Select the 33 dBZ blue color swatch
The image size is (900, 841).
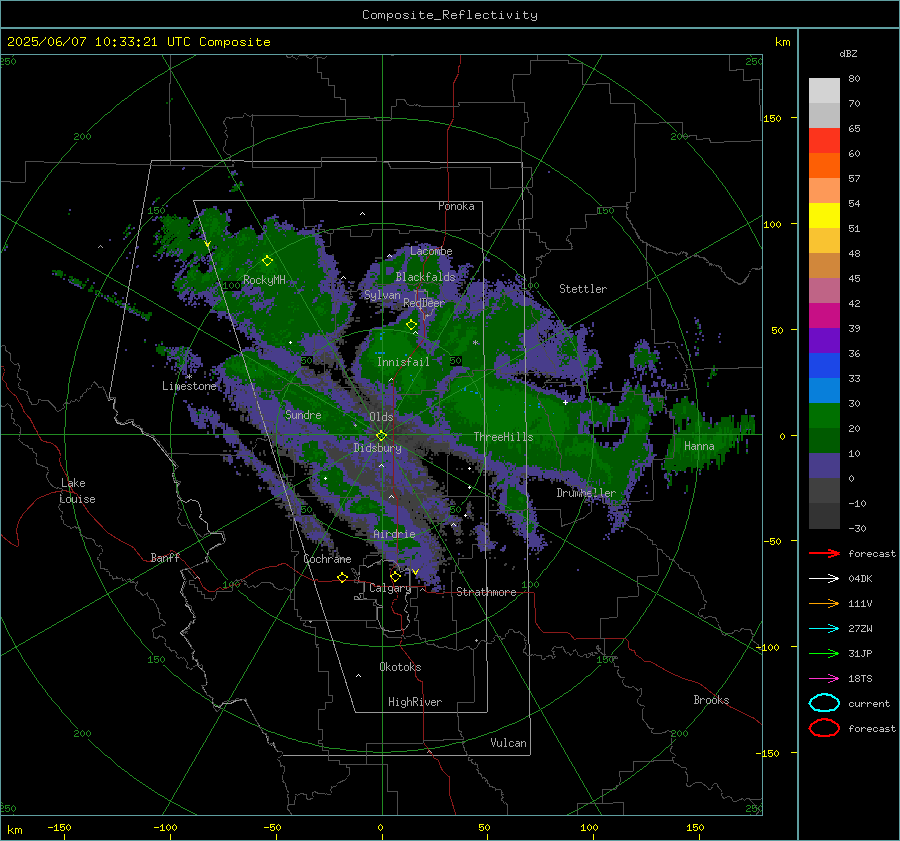point(824,390)
